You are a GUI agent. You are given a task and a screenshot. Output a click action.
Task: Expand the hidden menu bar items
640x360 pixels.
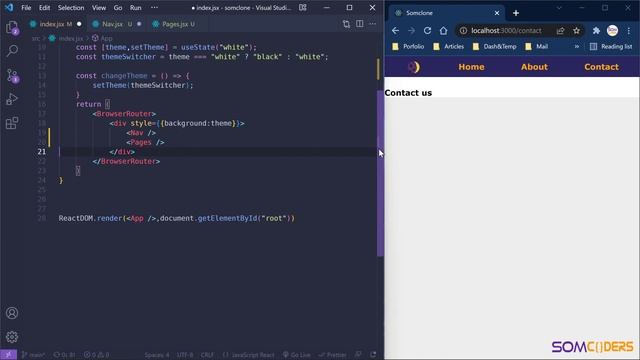tap(154, 8)
